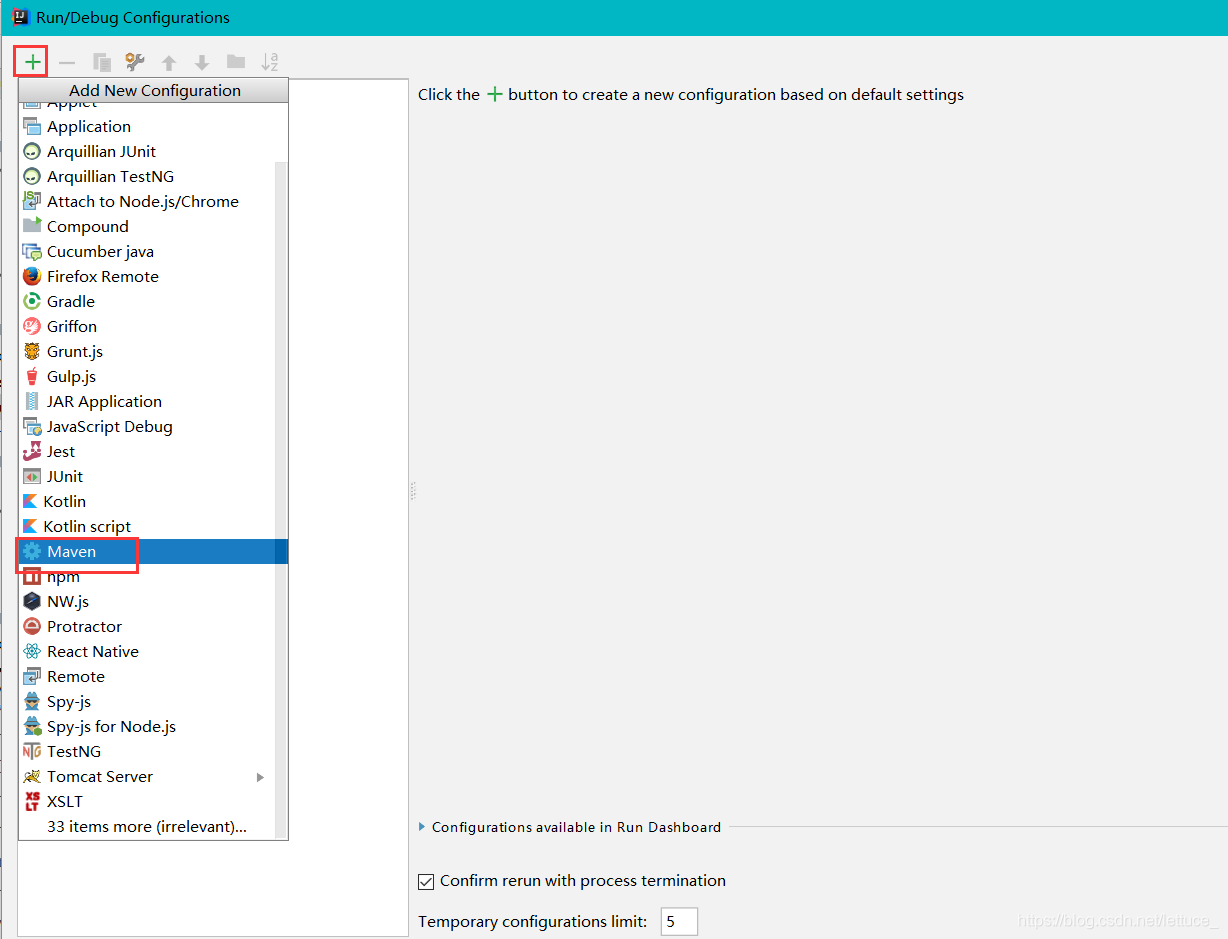This screenshot has width=1228, height=939.
Task: Click the Gradle icon
Action: (x=32, y=302)
